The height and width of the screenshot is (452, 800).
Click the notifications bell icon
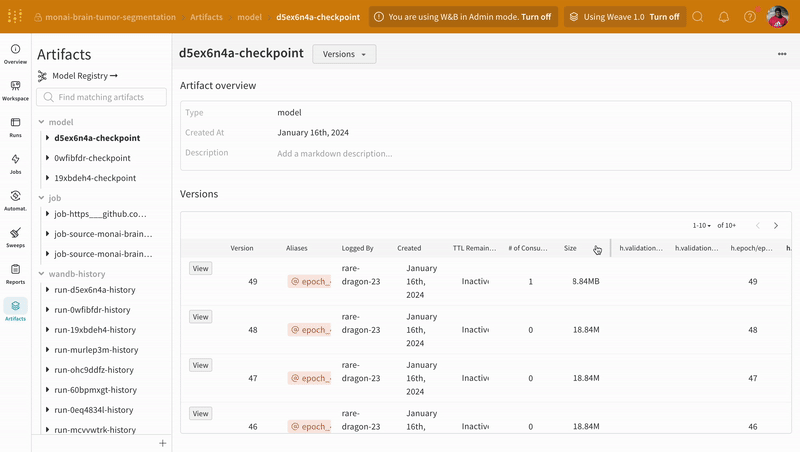[724, 17]
